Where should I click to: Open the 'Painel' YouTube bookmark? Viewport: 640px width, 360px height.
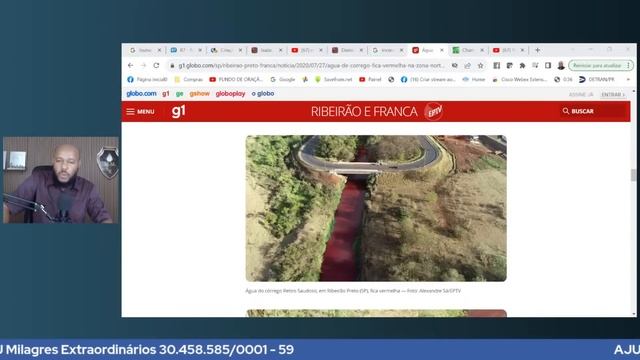click(x=370, y=80)
